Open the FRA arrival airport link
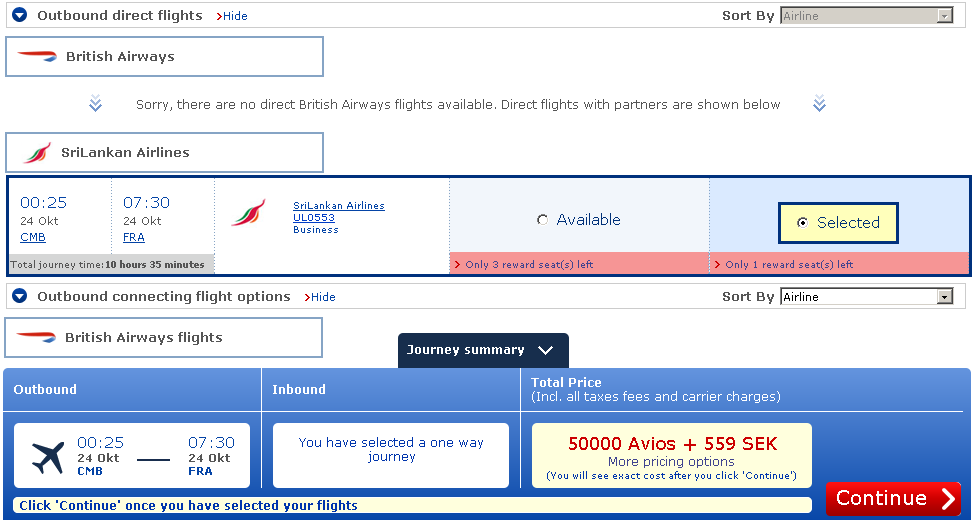This screenshot has width=975, height=520. 134,237
